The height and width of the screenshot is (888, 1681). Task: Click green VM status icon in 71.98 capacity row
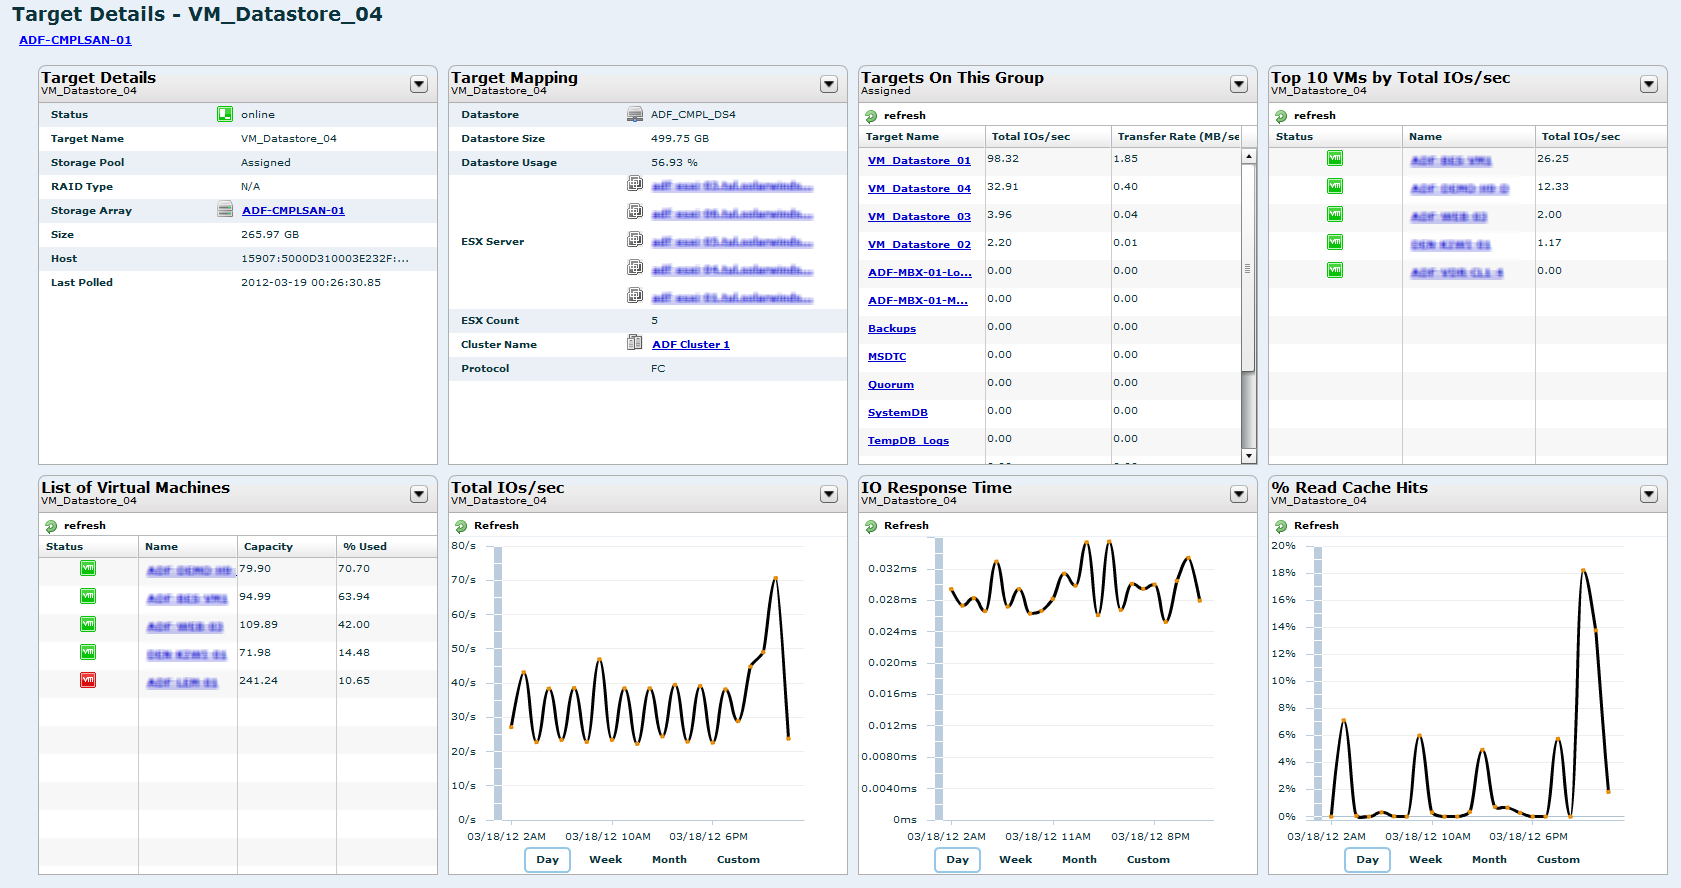88,652
